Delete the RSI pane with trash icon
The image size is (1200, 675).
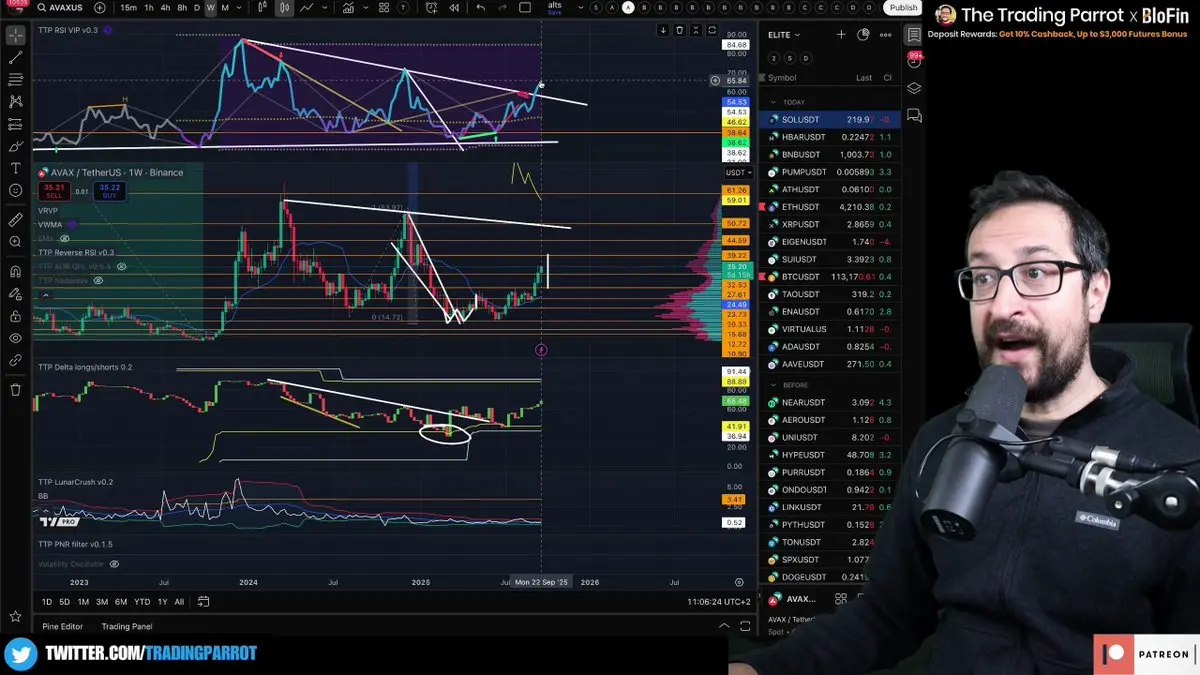[679, 30]
